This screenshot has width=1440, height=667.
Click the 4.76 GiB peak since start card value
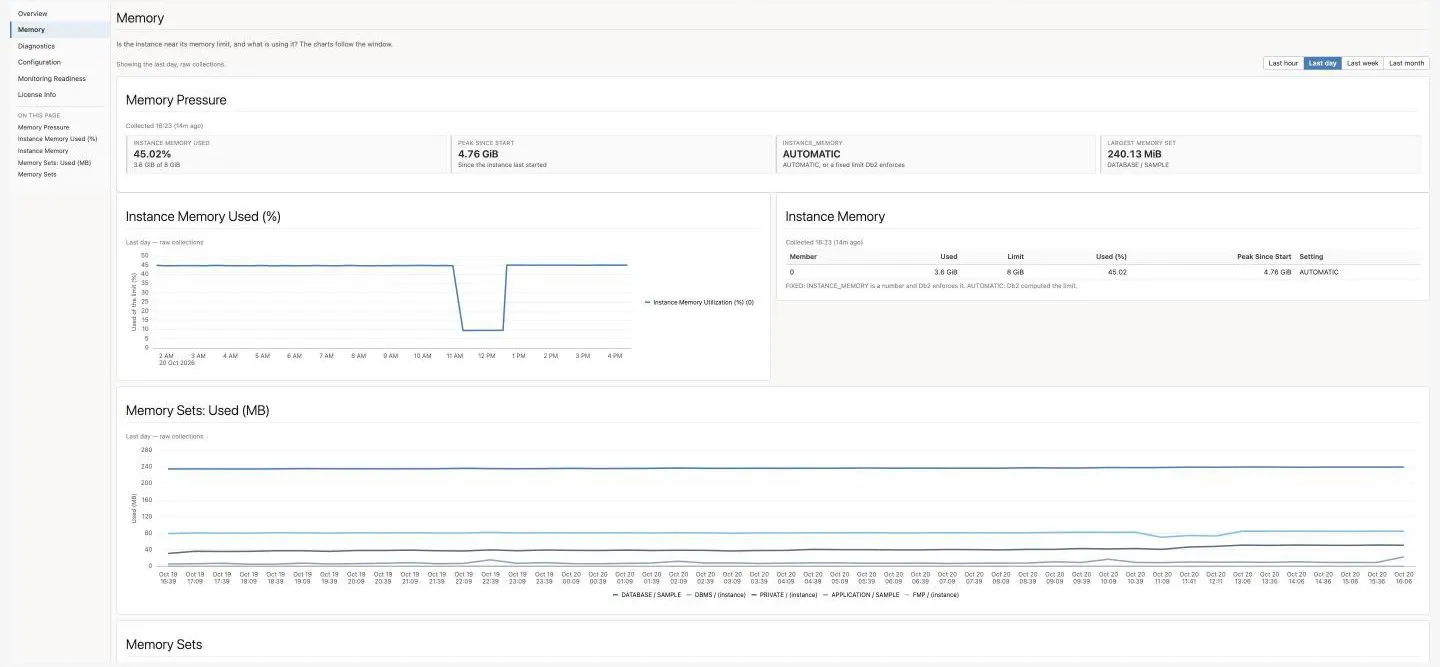point(478,154)
